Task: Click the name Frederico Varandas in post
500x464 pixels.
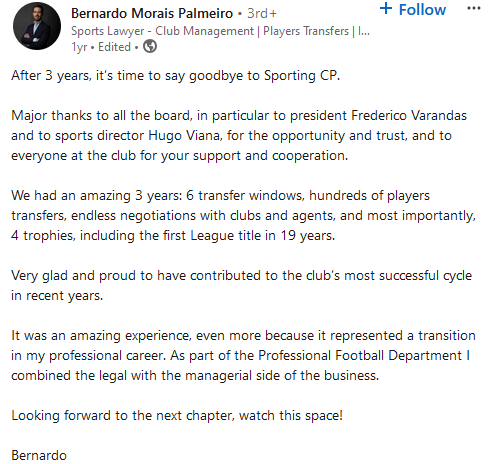Action: (x=409, y=115)
